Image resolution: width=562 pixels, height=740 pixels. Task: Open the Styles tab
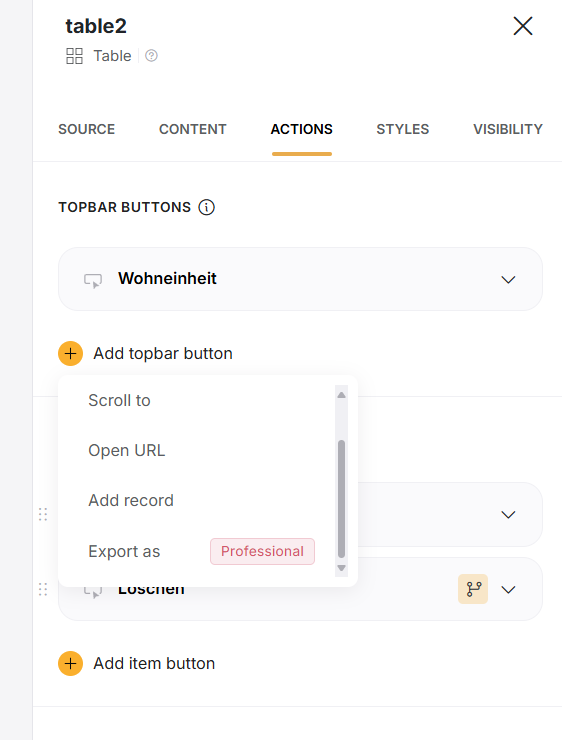(x=403, y=129)
